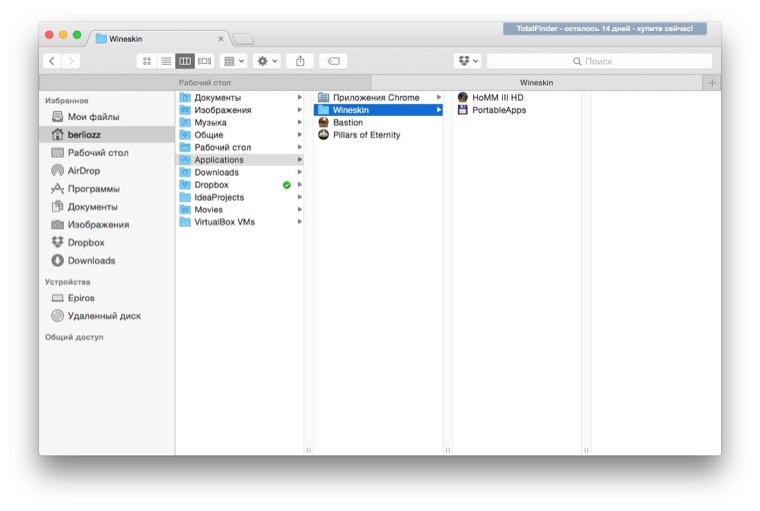
Task: Expand Музыка with its disclosure arrow
Action: coord(300,123)
